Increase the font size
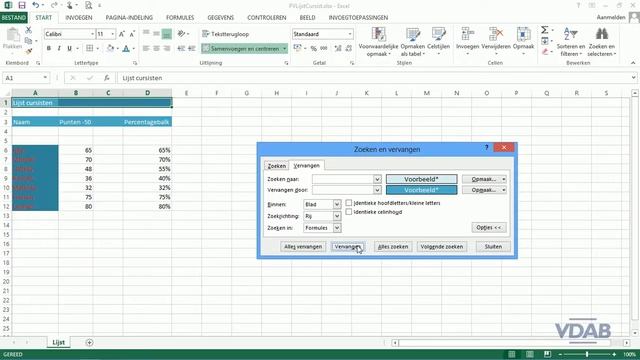The image size is (640, 360). (x=122, y=34)
